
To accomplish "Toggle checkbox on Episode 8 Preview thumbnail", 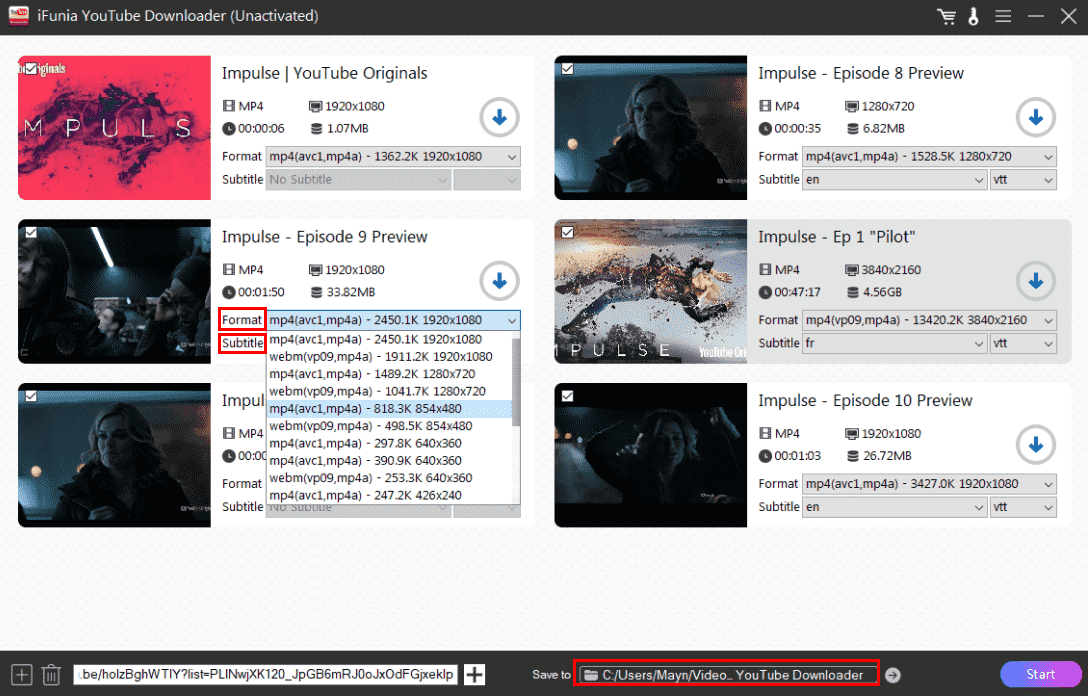I will 568,68.
